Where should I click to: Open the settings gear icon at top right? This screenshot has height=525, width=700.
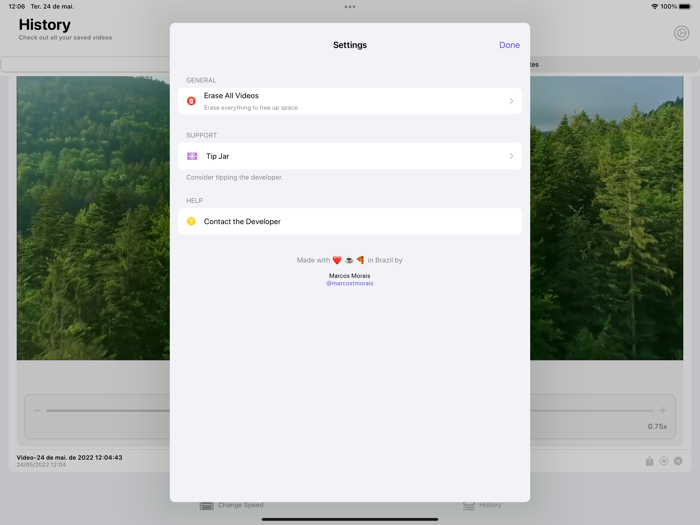[x=681, y=33]
